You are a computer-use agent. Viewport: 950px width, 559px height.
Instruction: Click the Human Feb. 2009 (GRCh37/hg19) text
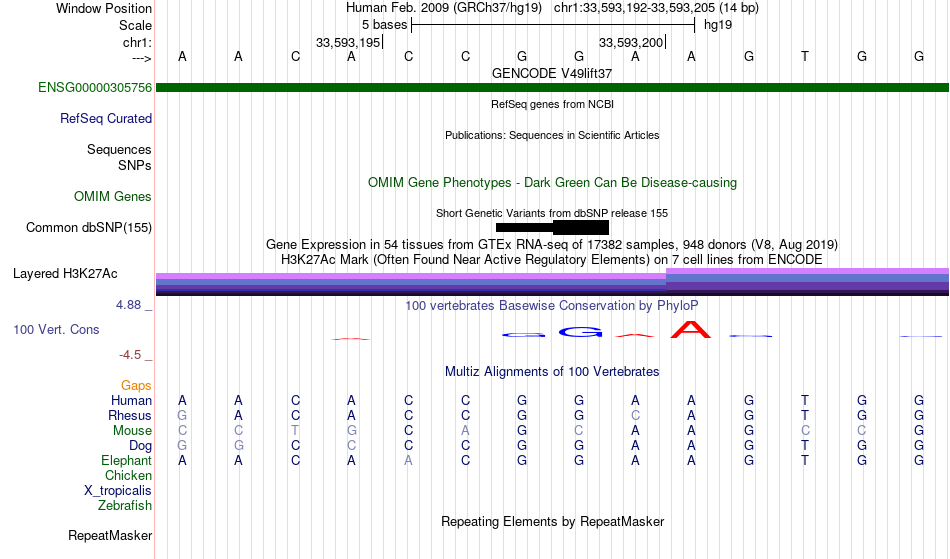pos(443,8)
